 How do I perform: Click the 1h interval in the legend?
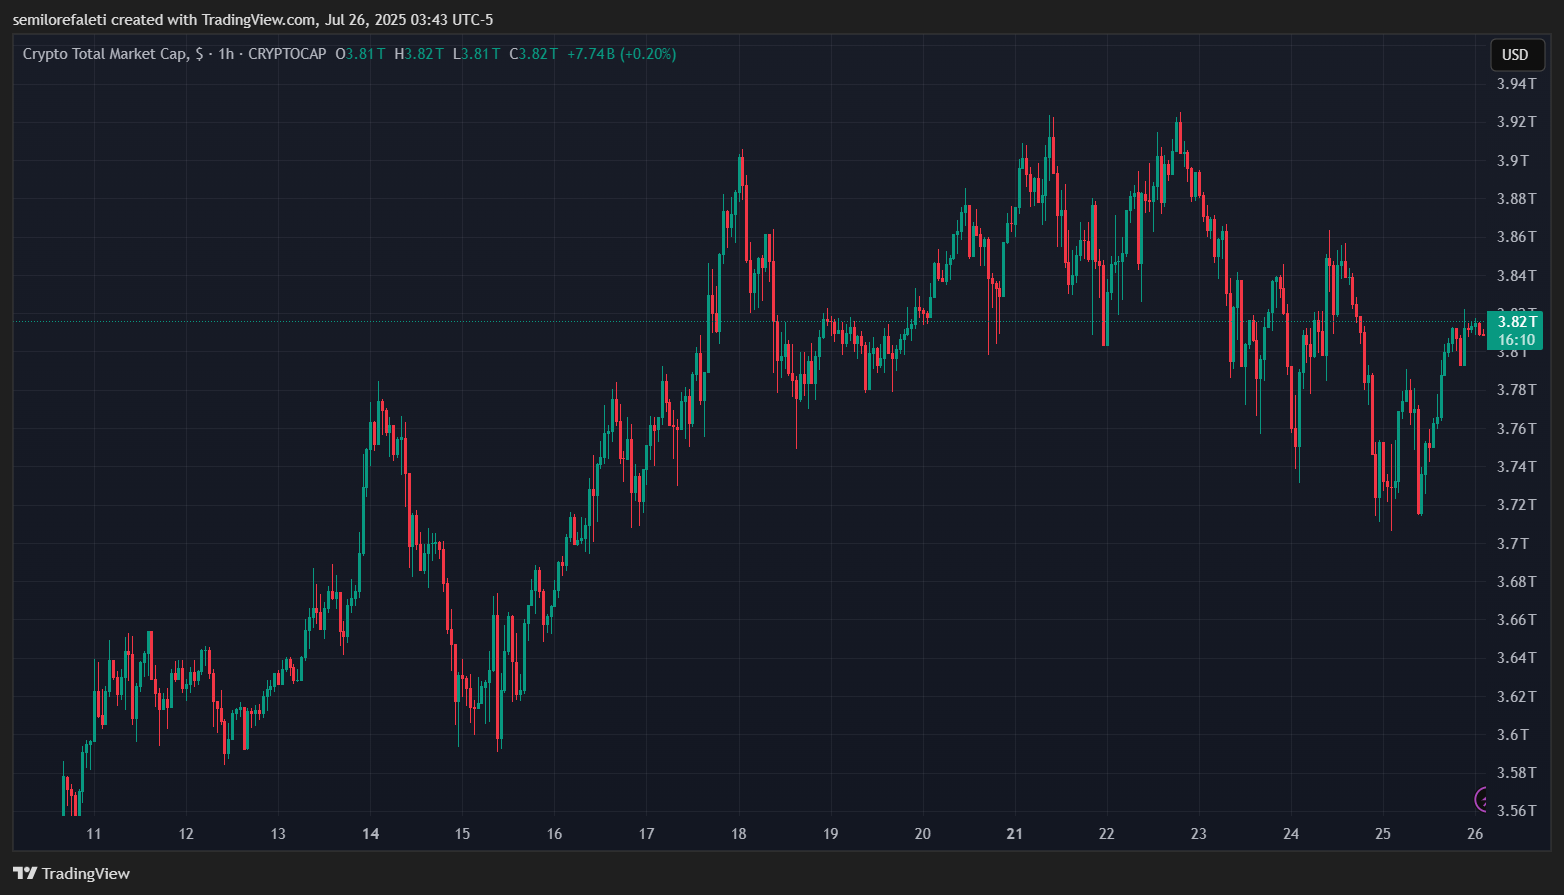click(226, 54)
